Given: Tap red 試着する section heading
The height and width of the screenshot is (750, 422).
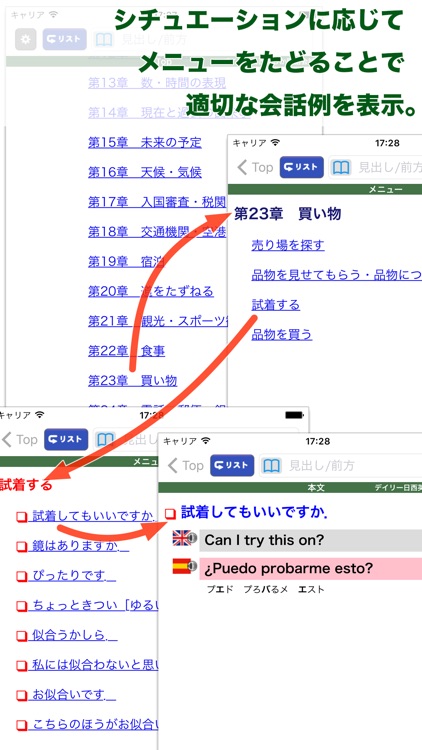Looking at the screenshot, I should 26,485.
